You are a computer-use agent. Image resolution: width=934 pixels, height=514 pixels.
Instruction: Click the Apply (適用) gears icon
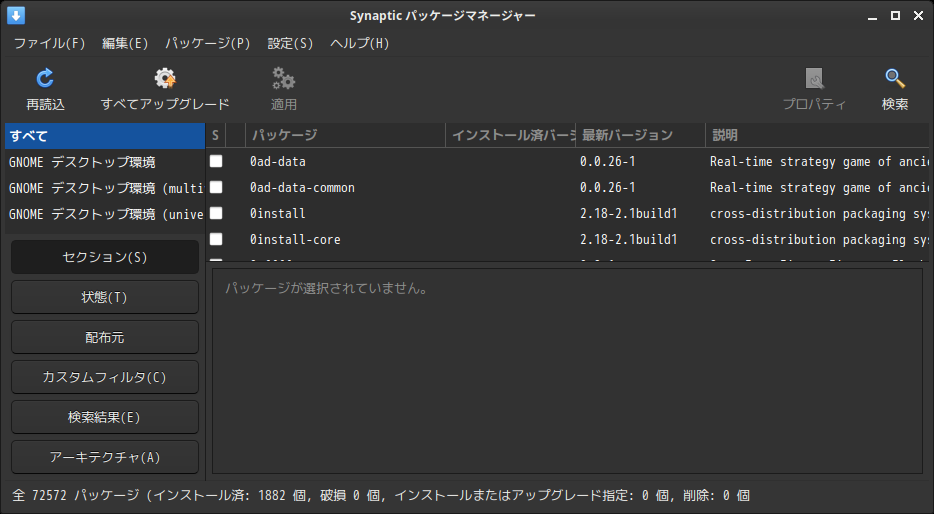click(x=284, y=78)
